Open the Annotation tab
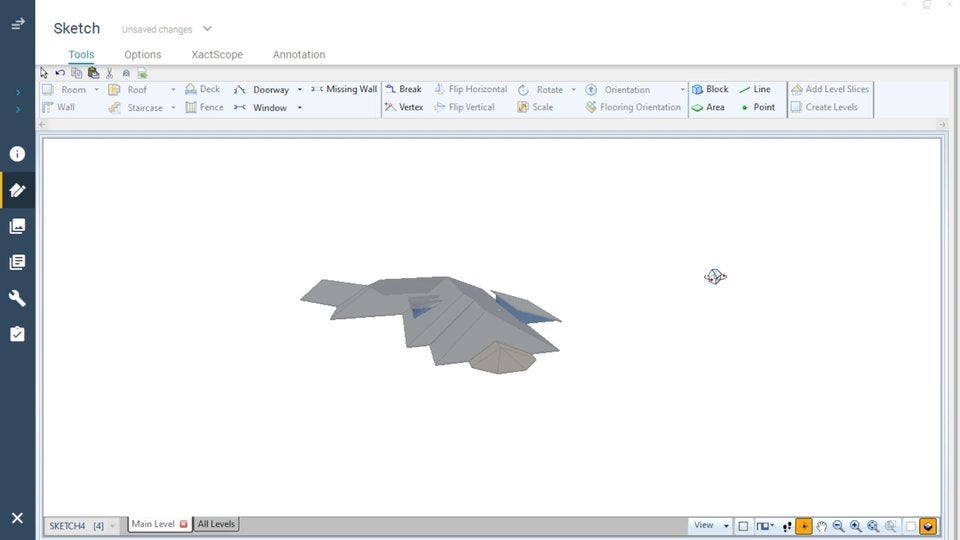Image resolution: width=960 pixels, height=540 pixels. coord(298,55)
